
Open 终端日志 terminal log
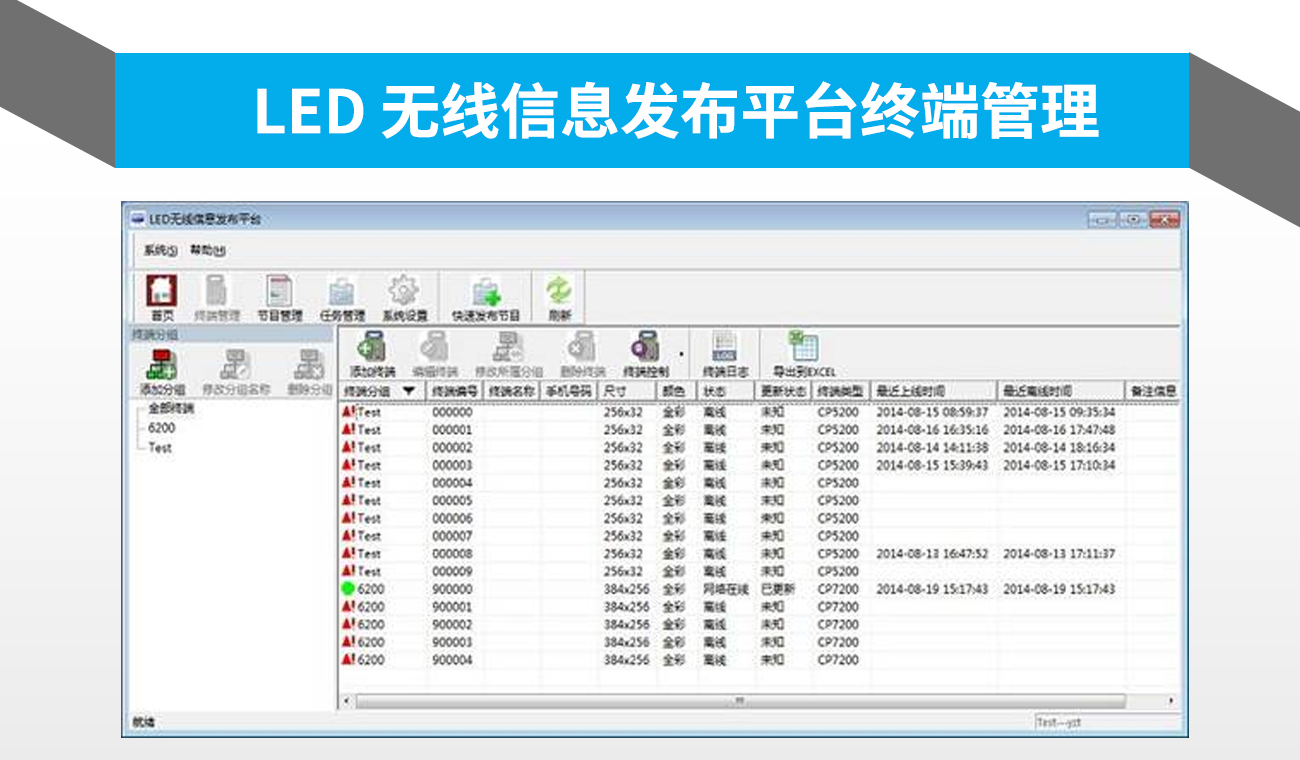pyautogui.click(x=725, y=350)
